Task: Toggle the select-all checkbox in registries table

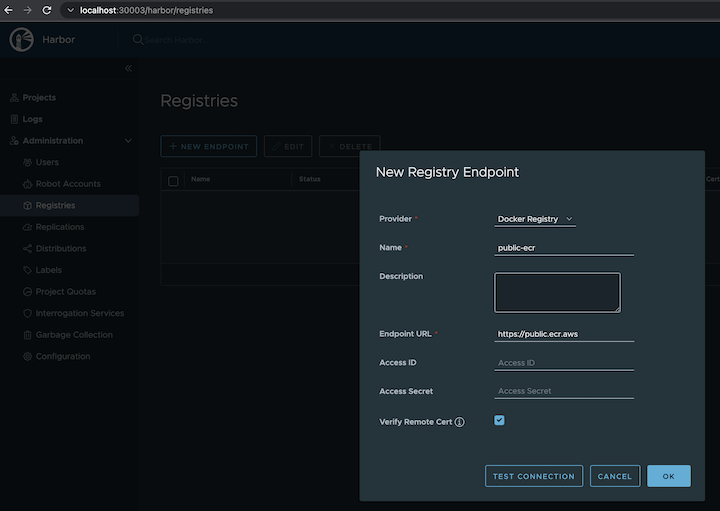Action: pyautogui.click(x=173, y=180)
